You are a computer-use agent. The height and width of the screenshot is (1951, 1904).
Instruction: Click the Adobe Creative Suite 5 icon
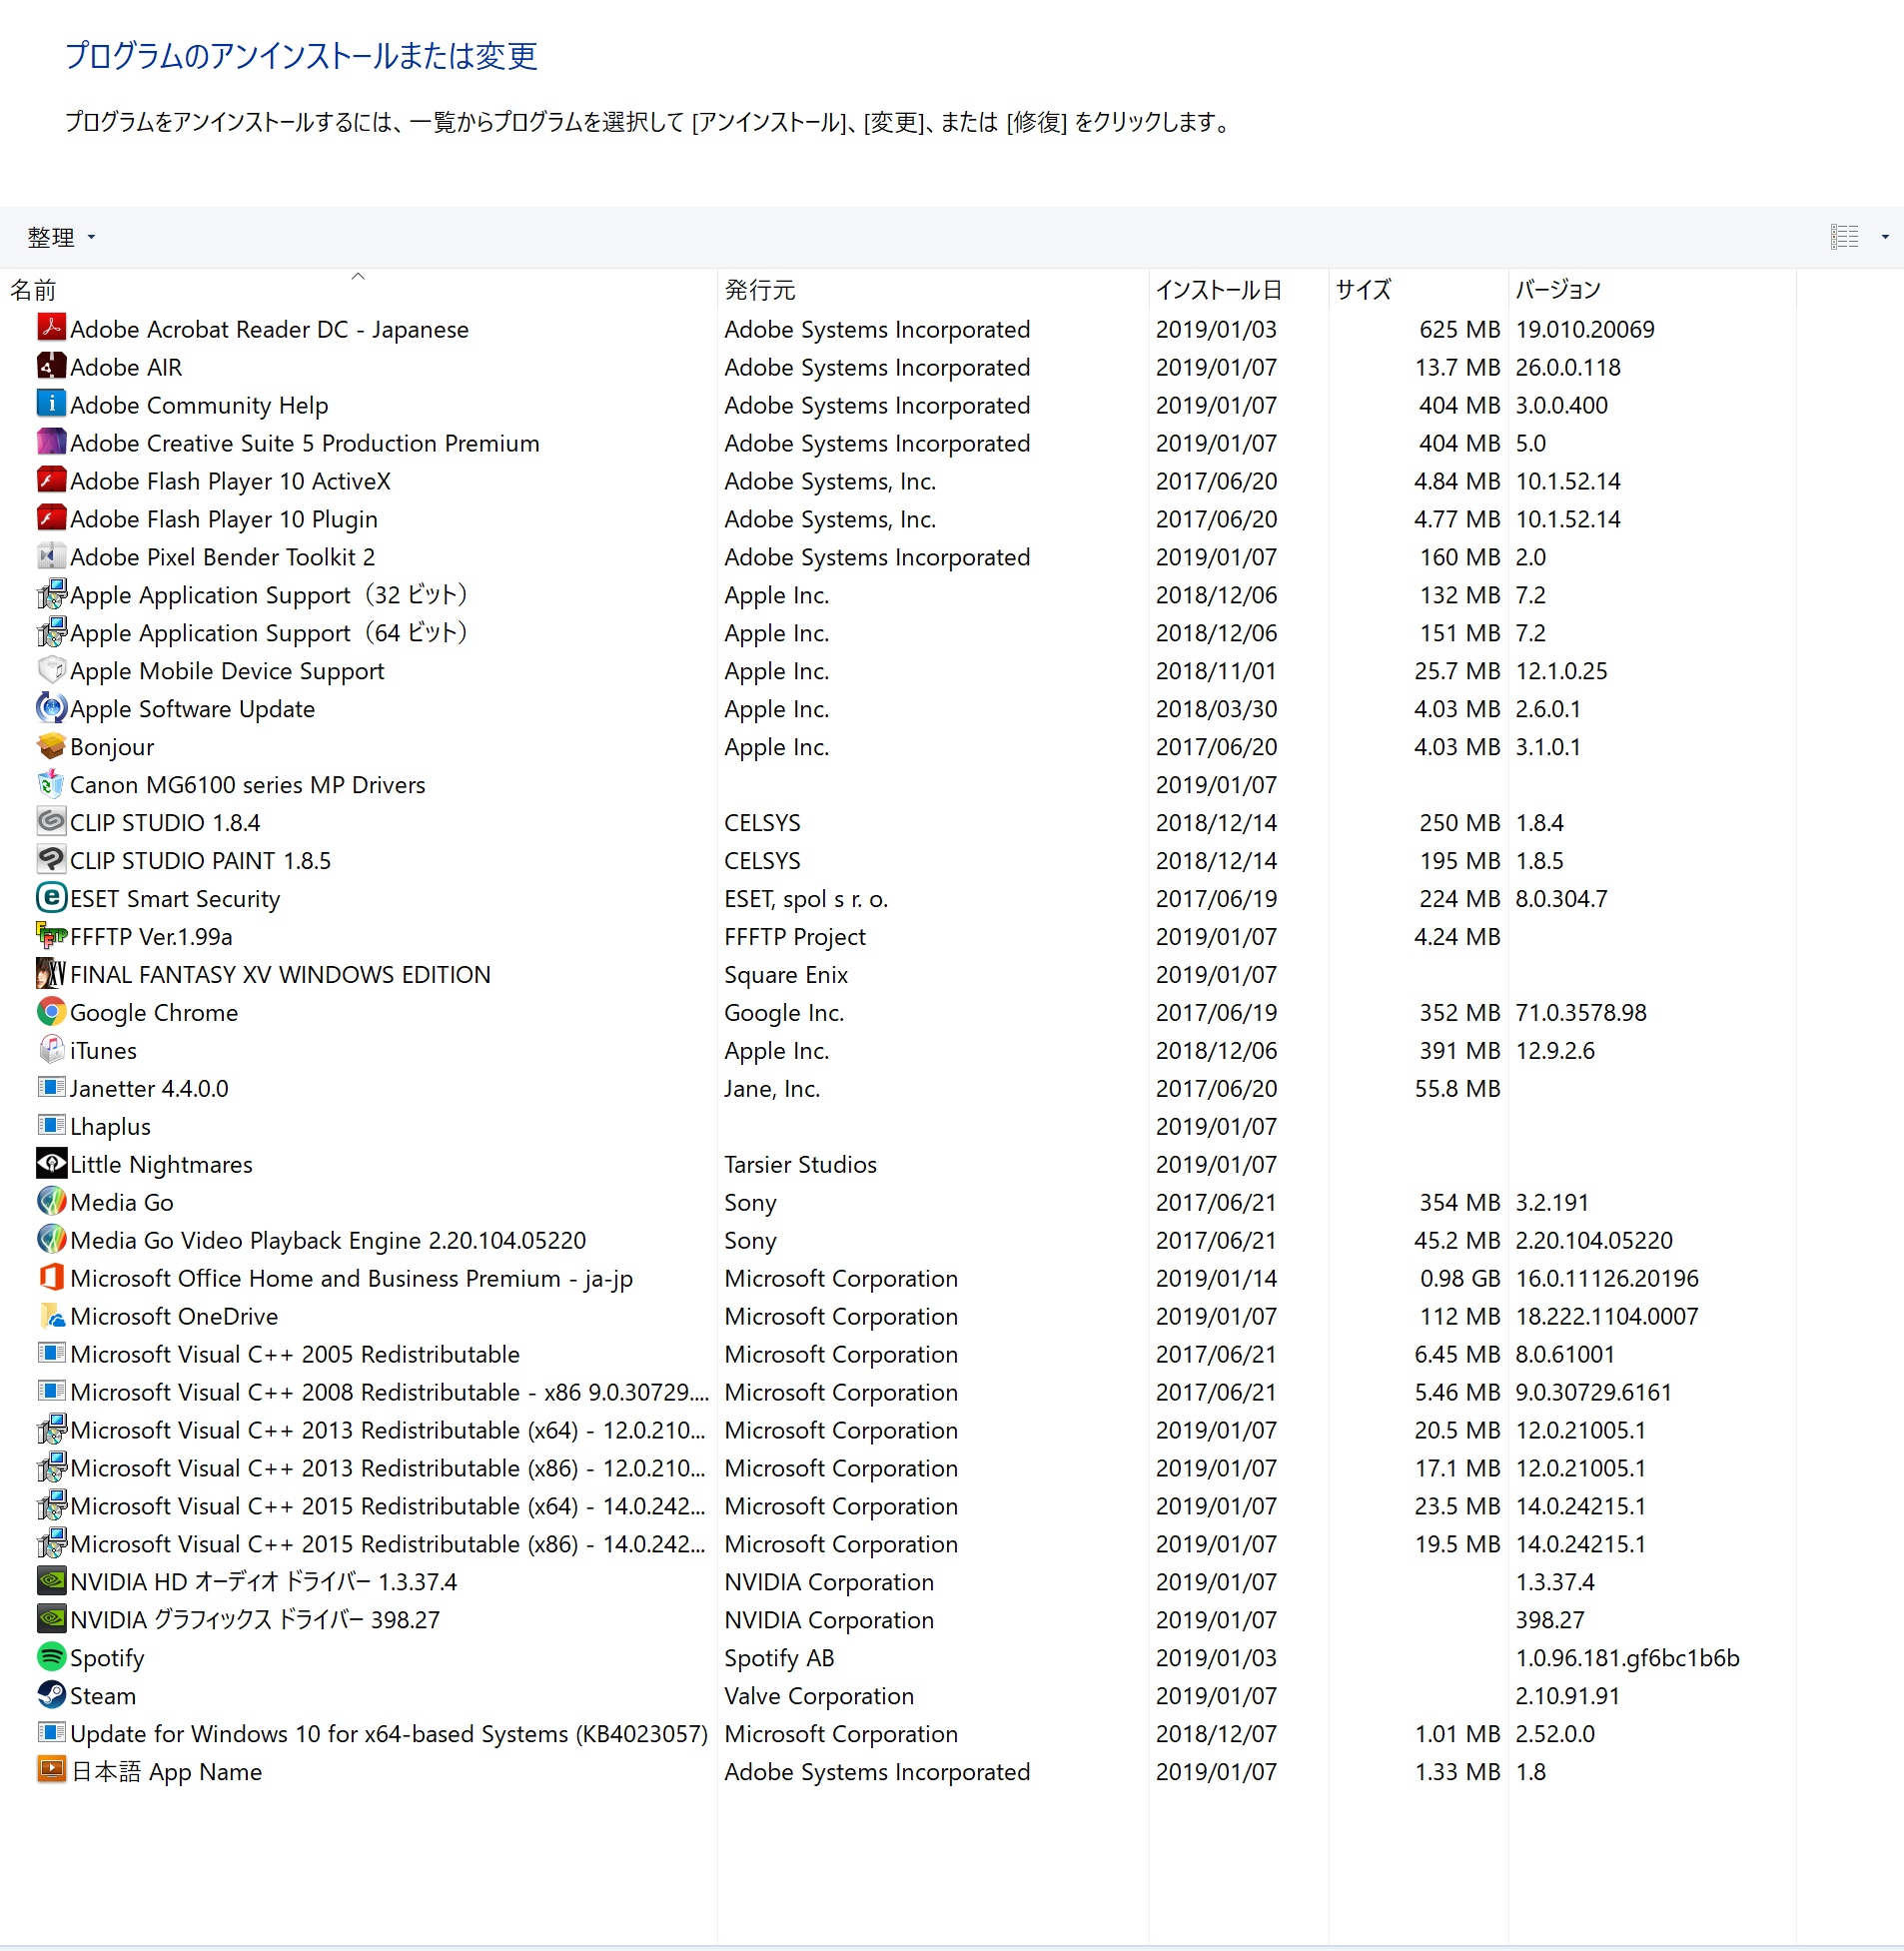(x=51, y=442)
